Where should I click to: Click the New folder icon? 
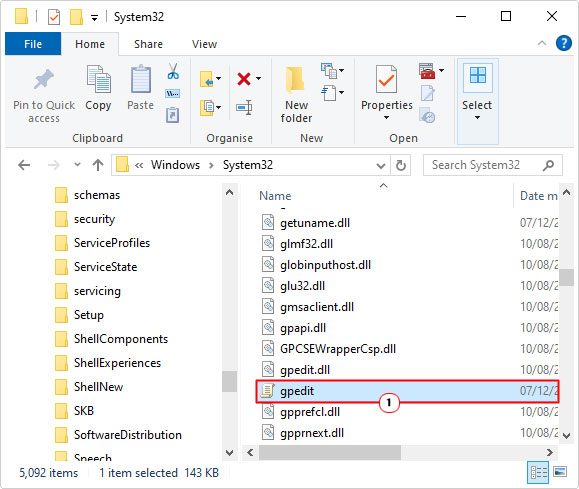click(x=296, y=79)
